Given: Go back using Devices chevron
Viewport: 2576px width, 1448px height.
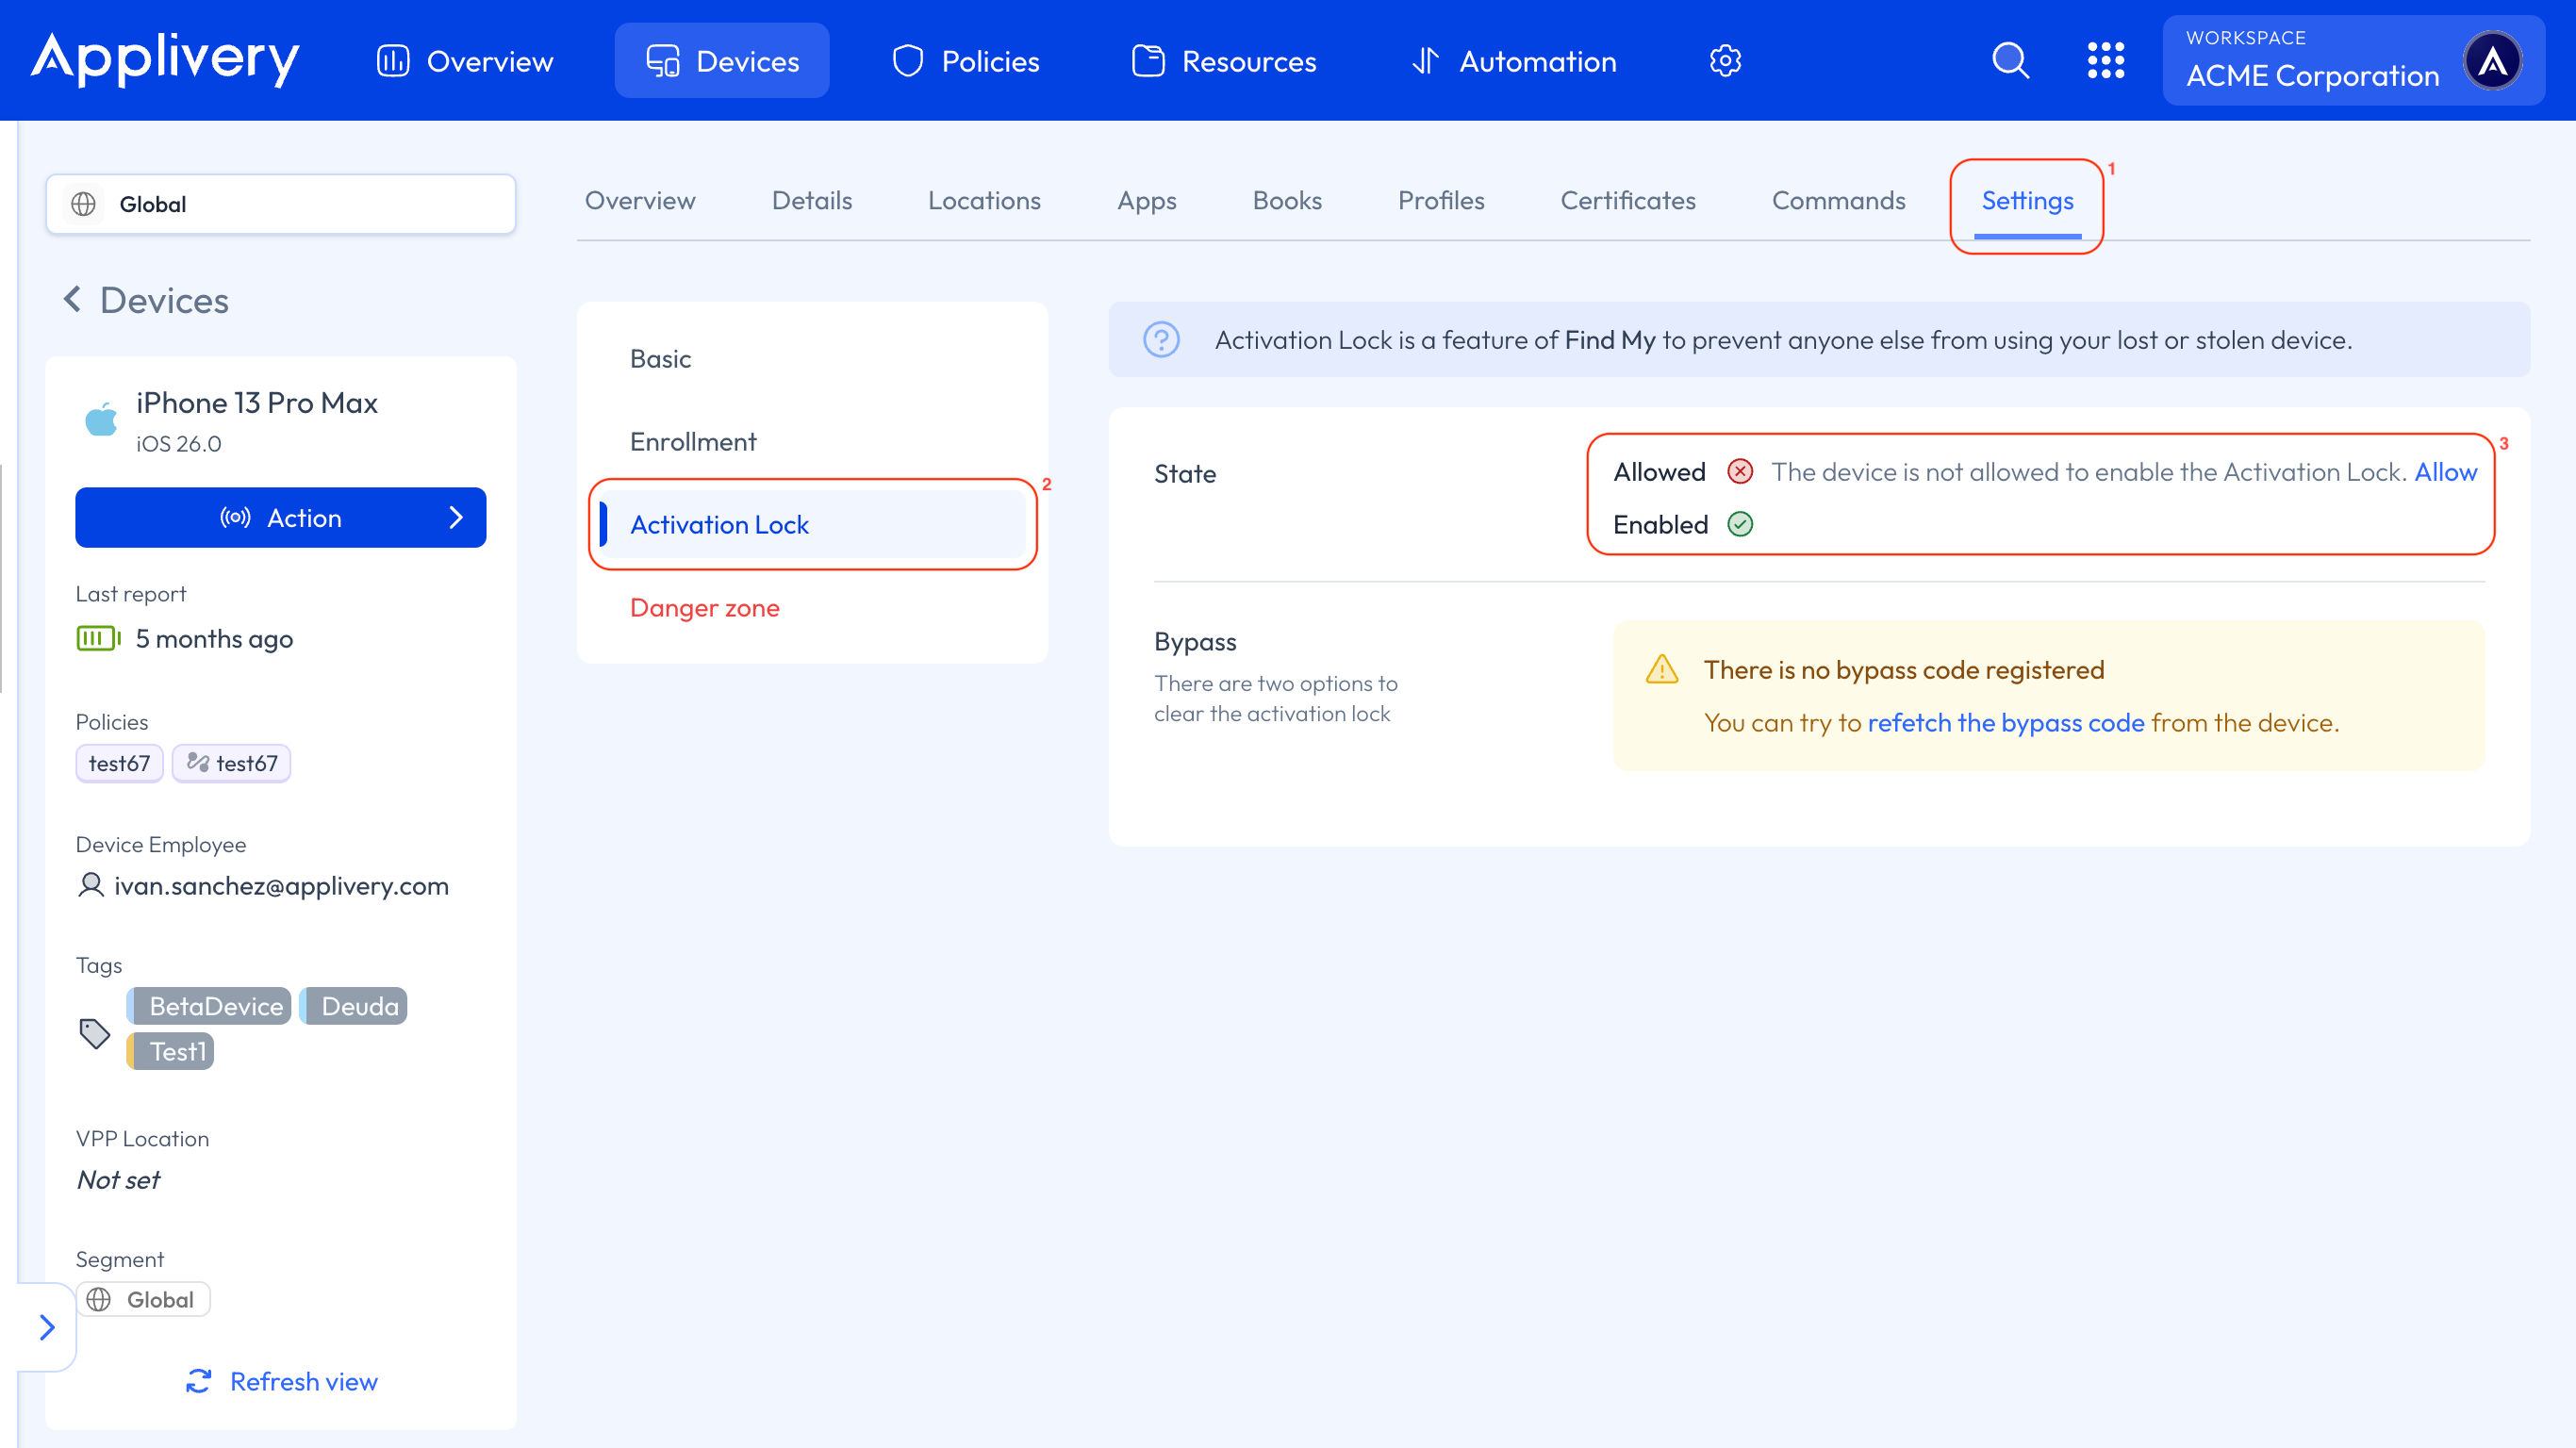Looking at the screenshot, I should click(x=72, y=299).
